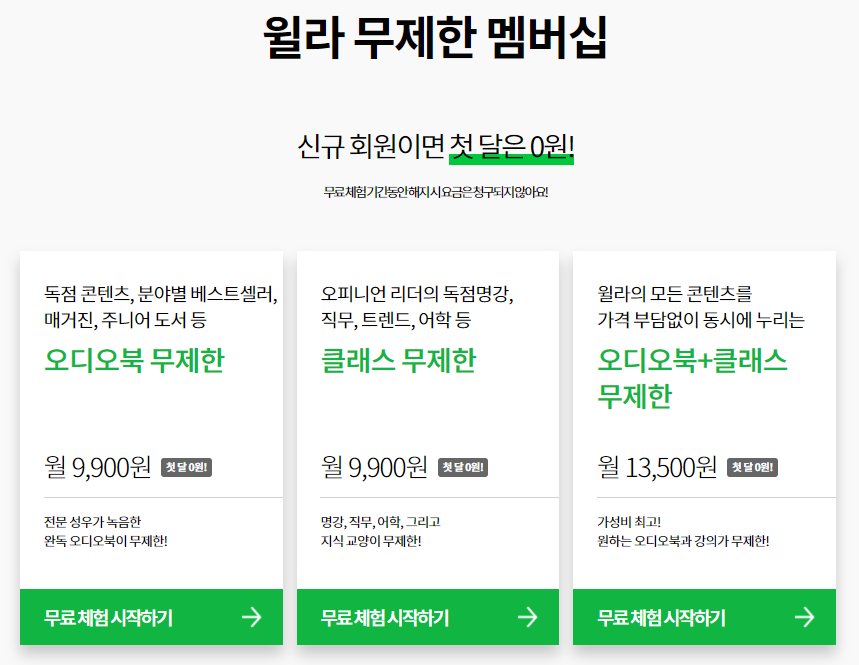Start free trial for 오디오북+클래스 무제한 plan
Image resolution: width=859 pixels, height=665 pixels.
[x=705, y=617]
